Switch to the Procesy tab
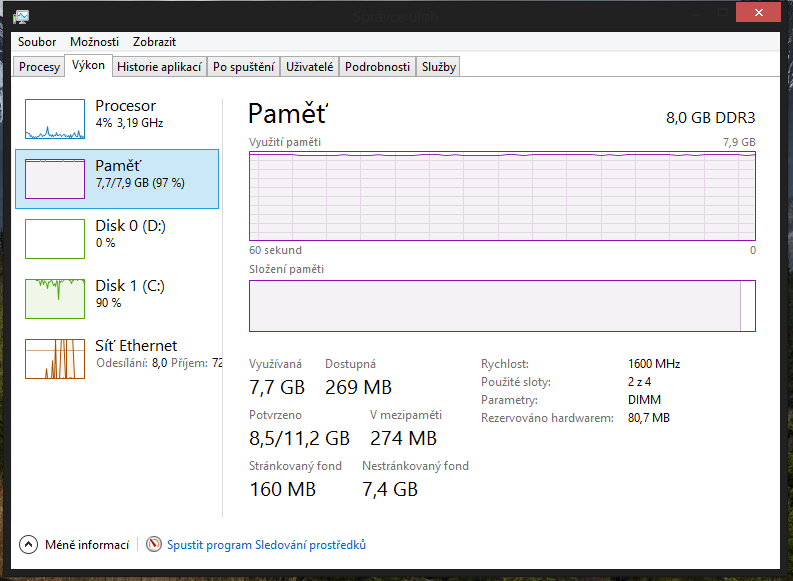793x581 pixels. click(40, 67)
